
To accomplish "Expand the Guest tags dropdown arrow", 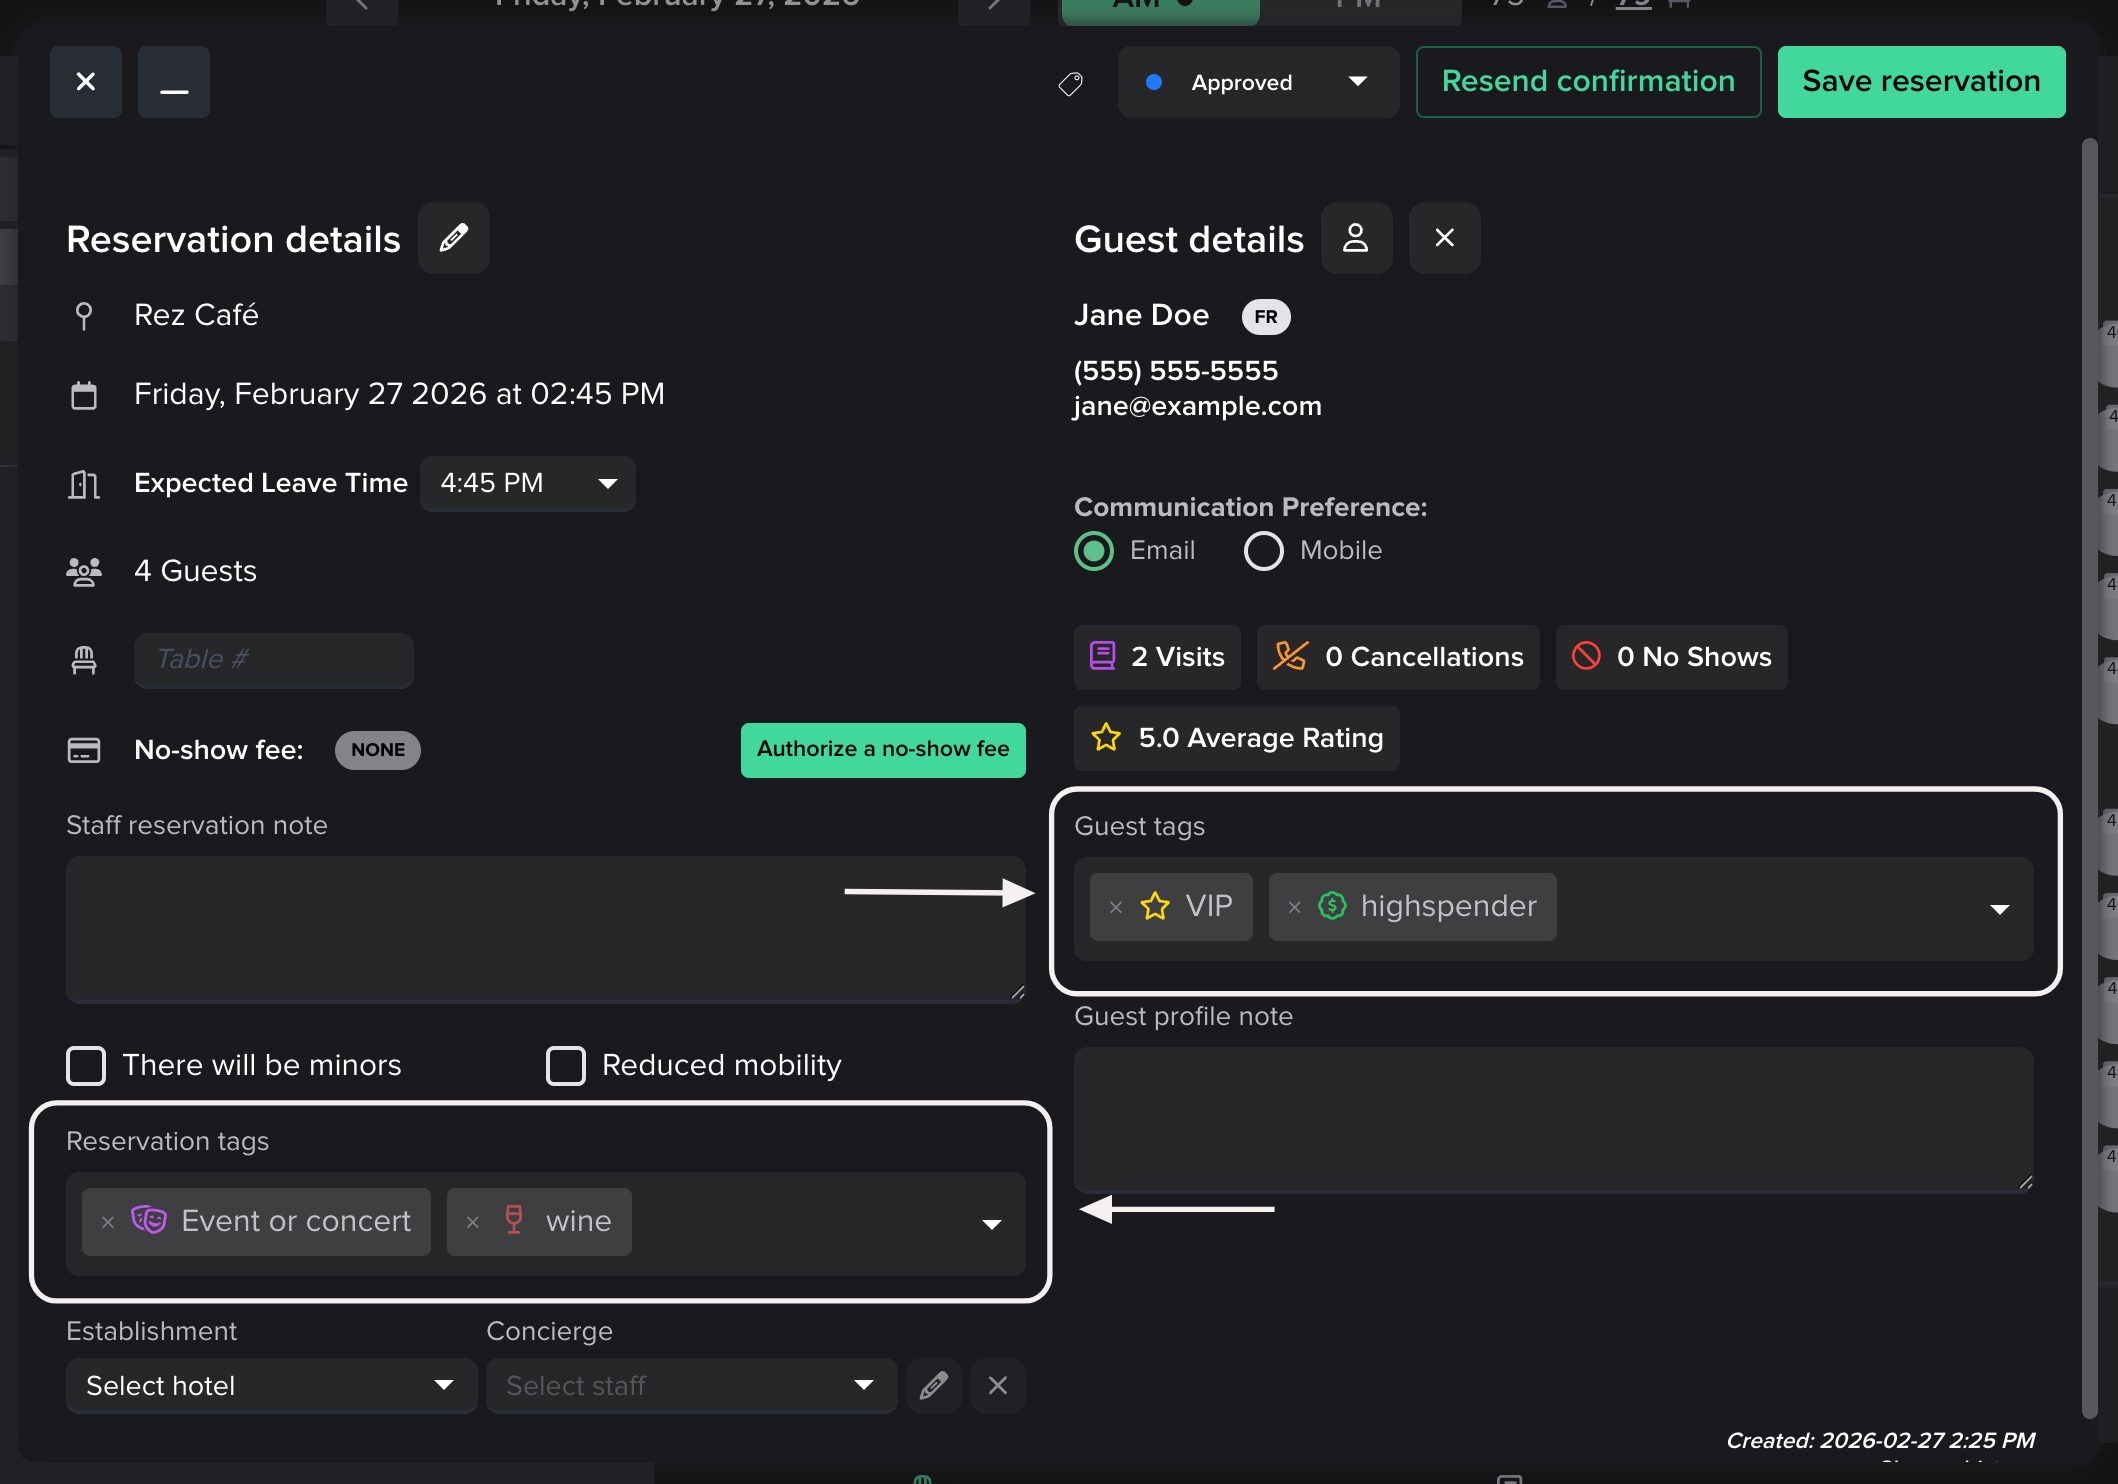I will 1999,909.
